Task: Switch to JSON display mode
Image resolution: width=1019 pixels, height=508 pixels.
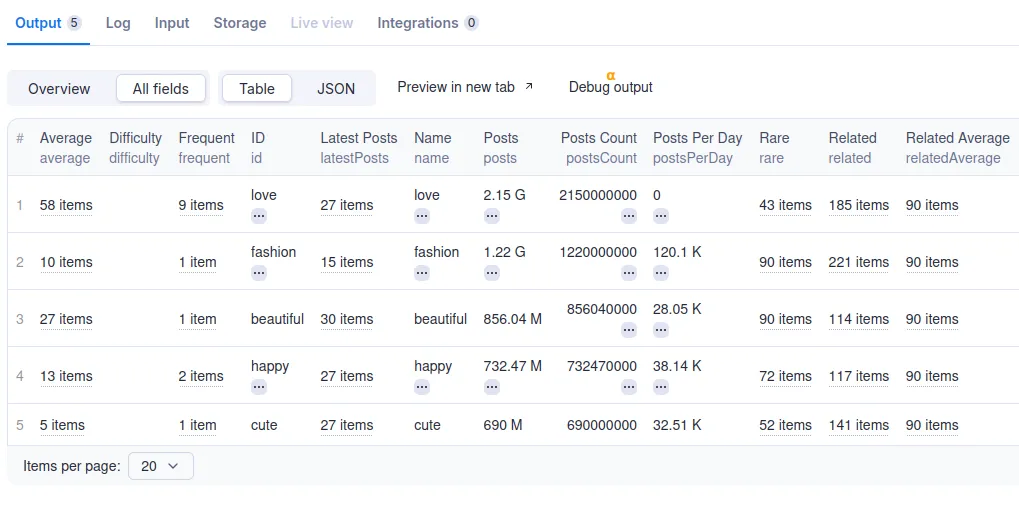Action: click(336, 89)
